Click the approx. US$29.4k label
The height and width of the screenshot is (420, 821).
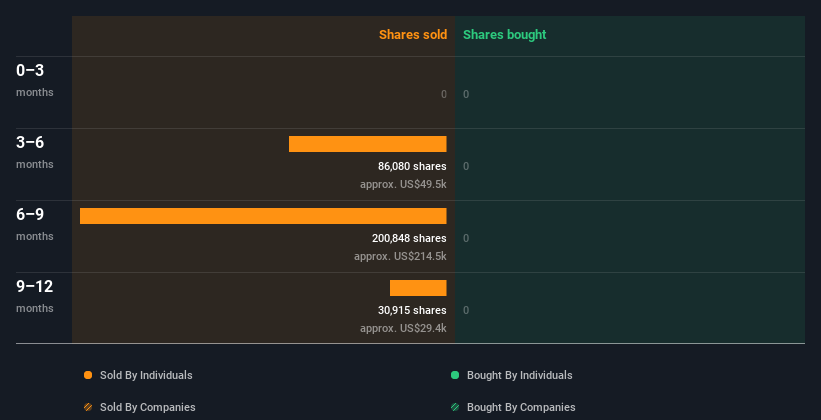click(x=403, y=328)
